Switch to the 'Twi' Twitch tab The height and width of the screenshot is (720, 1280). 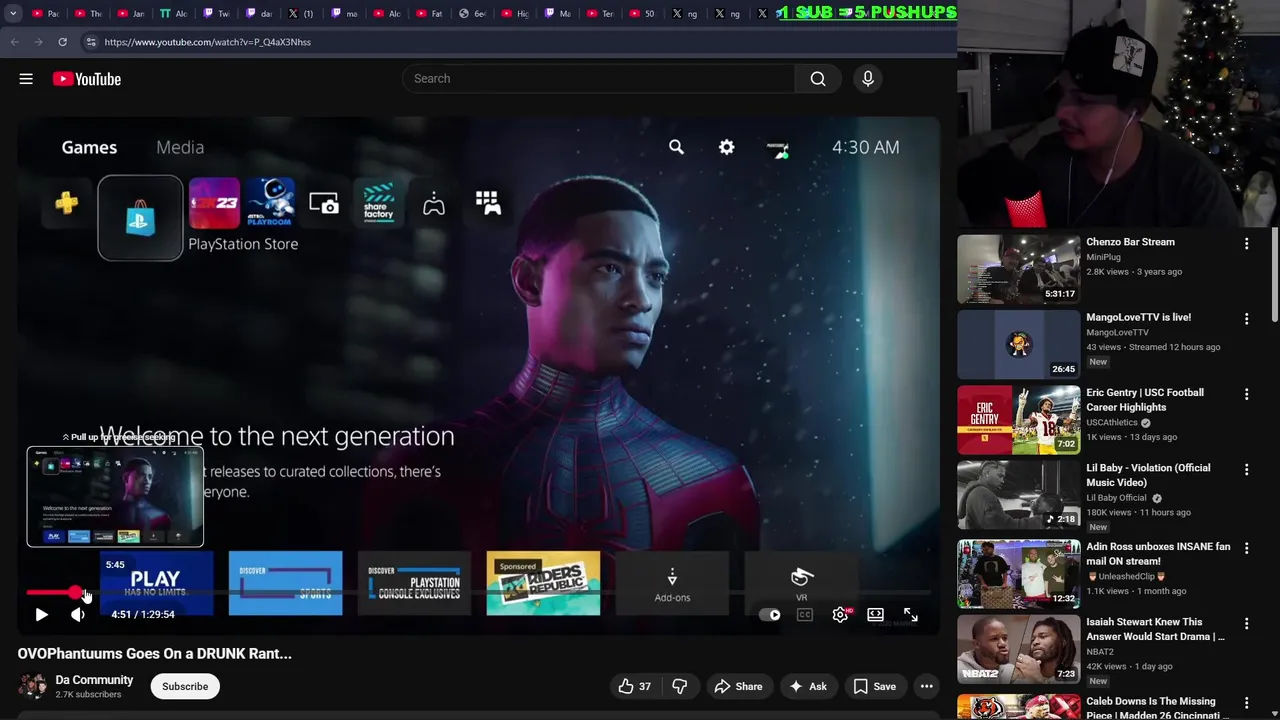coord(217,14)
